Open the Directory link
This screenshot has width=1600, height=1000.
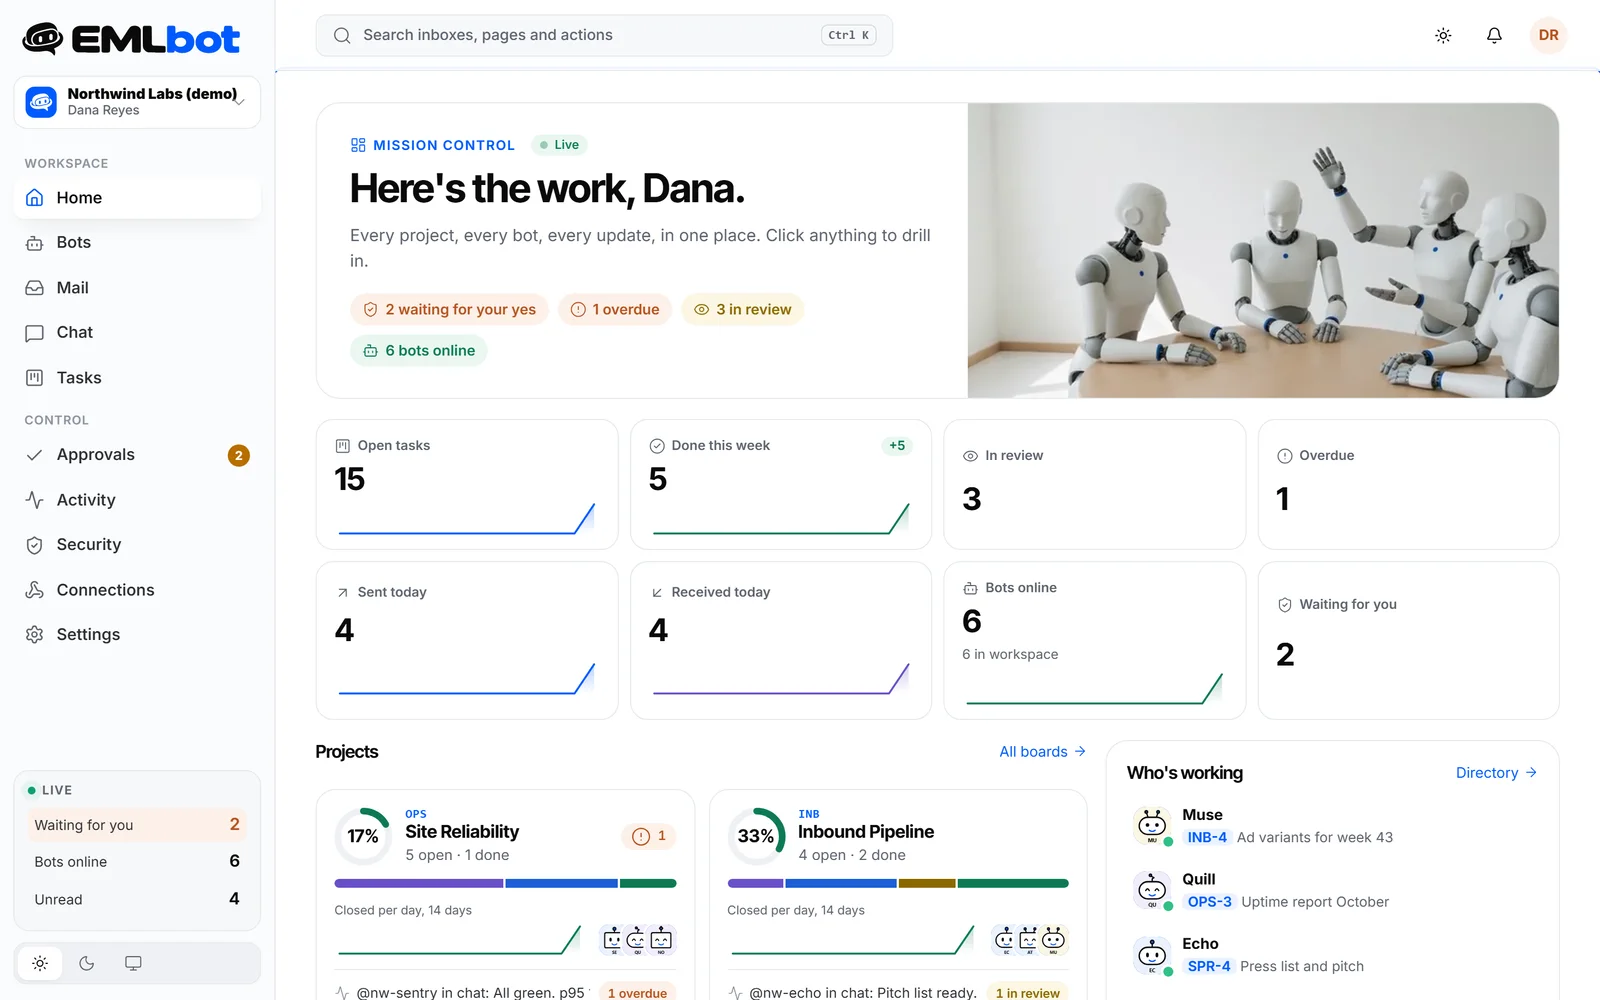click(x=1496, y=773)
